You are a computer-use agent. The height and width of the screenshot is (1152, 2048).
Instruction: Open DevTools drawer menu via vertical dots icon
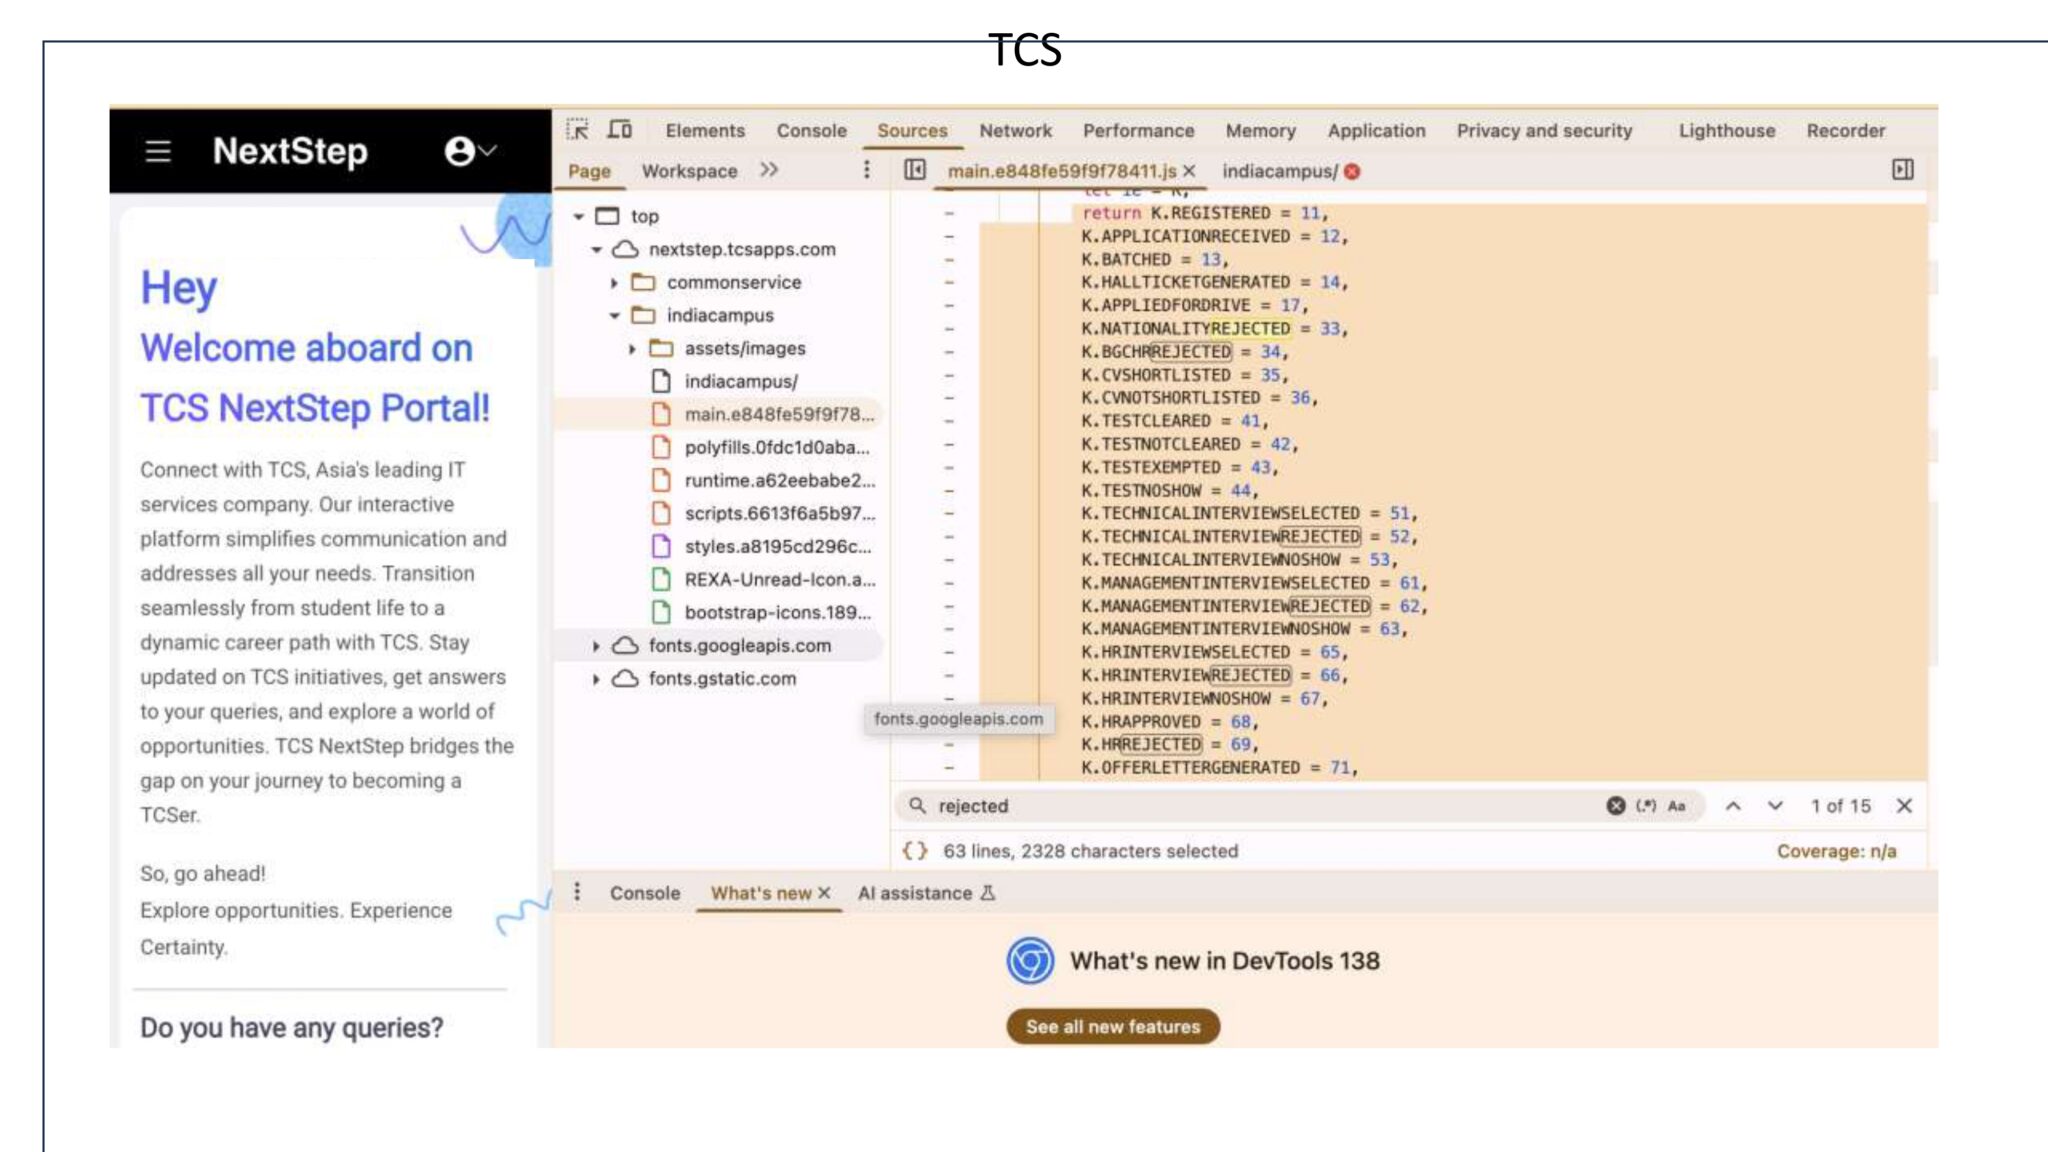point(578,892)
